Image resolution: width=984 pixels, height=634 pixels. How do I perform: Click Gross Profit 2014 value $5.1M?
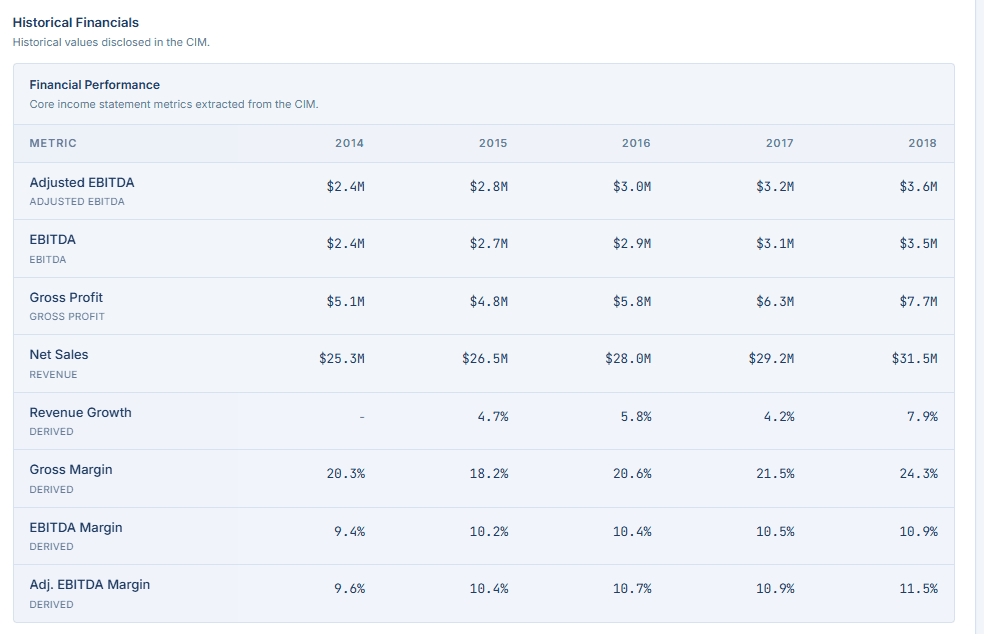(x=345, y=301)
